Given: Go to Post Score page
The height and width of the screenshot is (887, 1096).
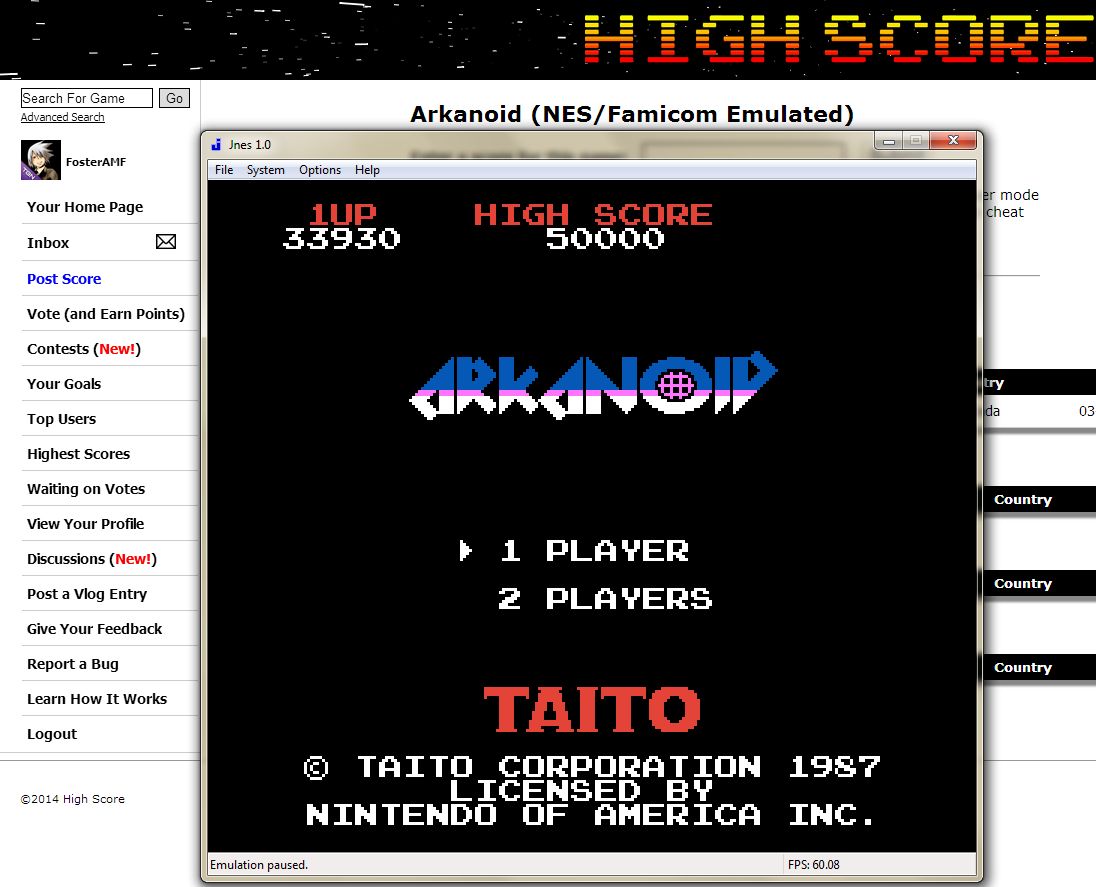Looking at the screenshot, I should pyautogui.click(x=64, y=279).
